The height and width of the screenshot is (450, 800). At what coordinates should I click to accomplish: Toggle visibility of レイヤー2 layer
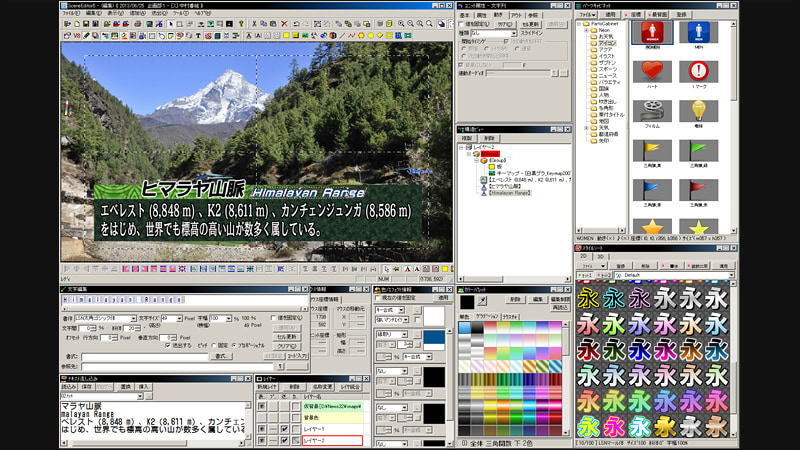coord(262,440)
